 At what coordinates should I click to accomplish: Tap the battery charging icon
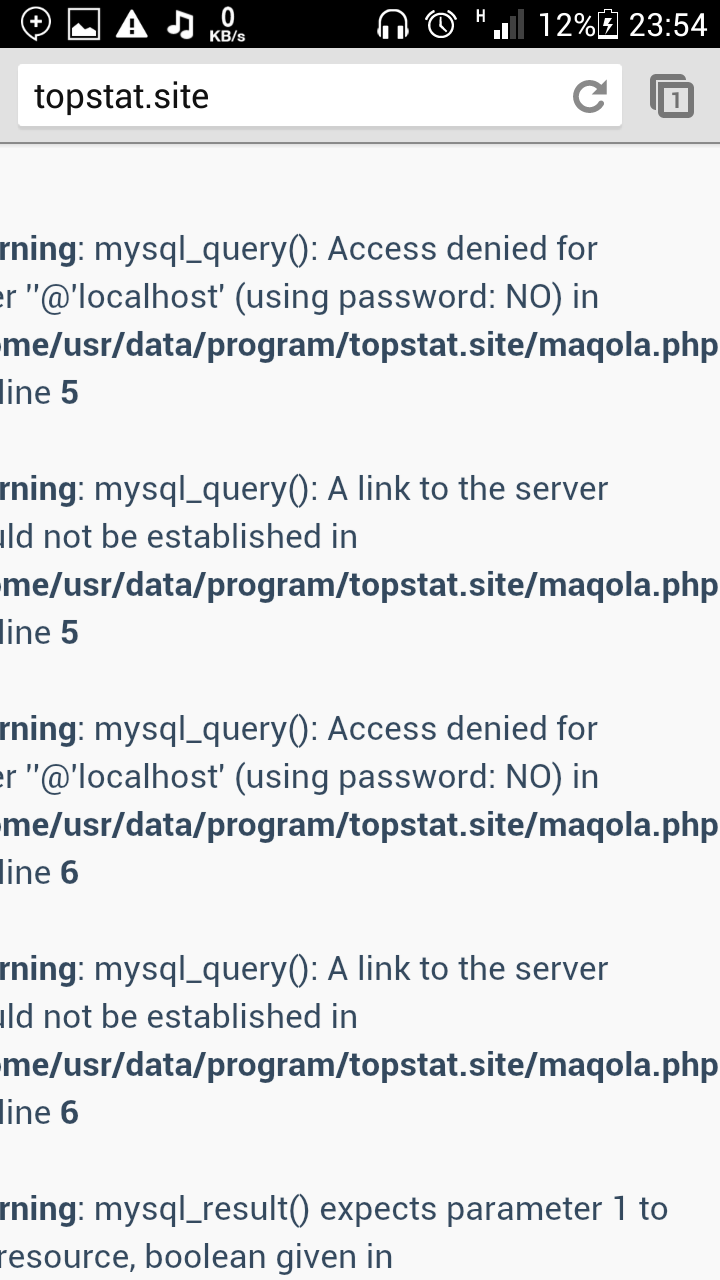click(608, 24)
